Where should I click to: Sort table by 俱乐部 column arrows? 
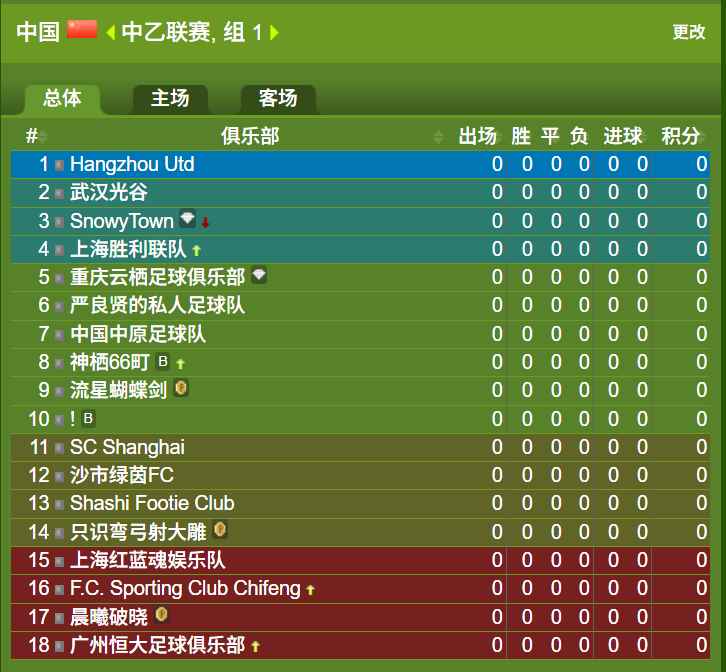click(x=438, y=137)
